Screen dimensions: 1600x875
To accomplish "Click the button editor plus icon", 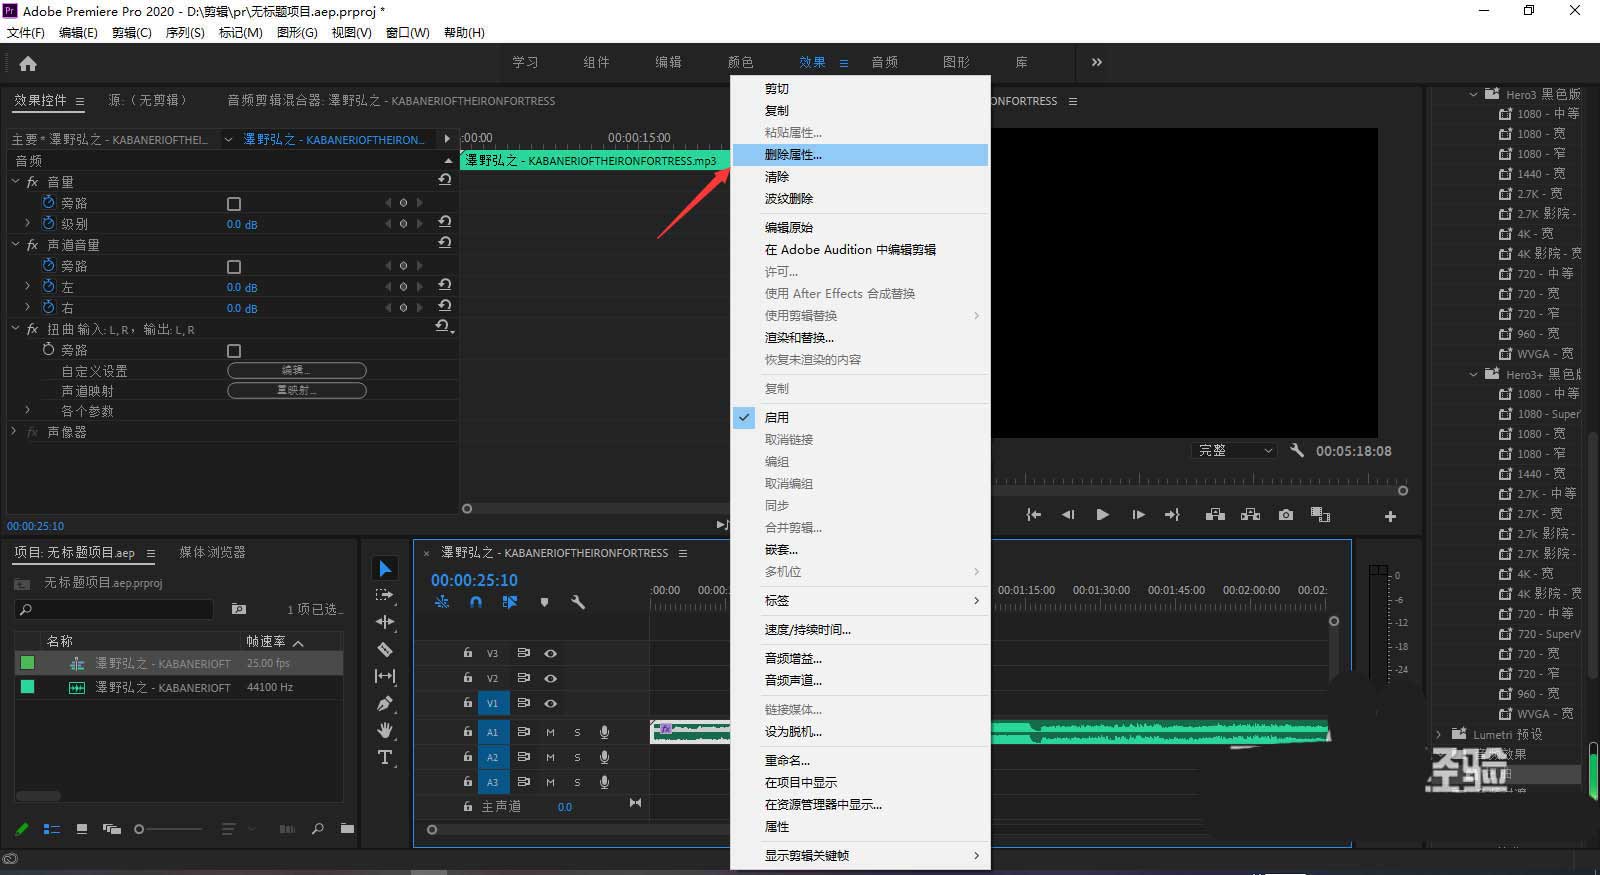I will (1390, 516).
